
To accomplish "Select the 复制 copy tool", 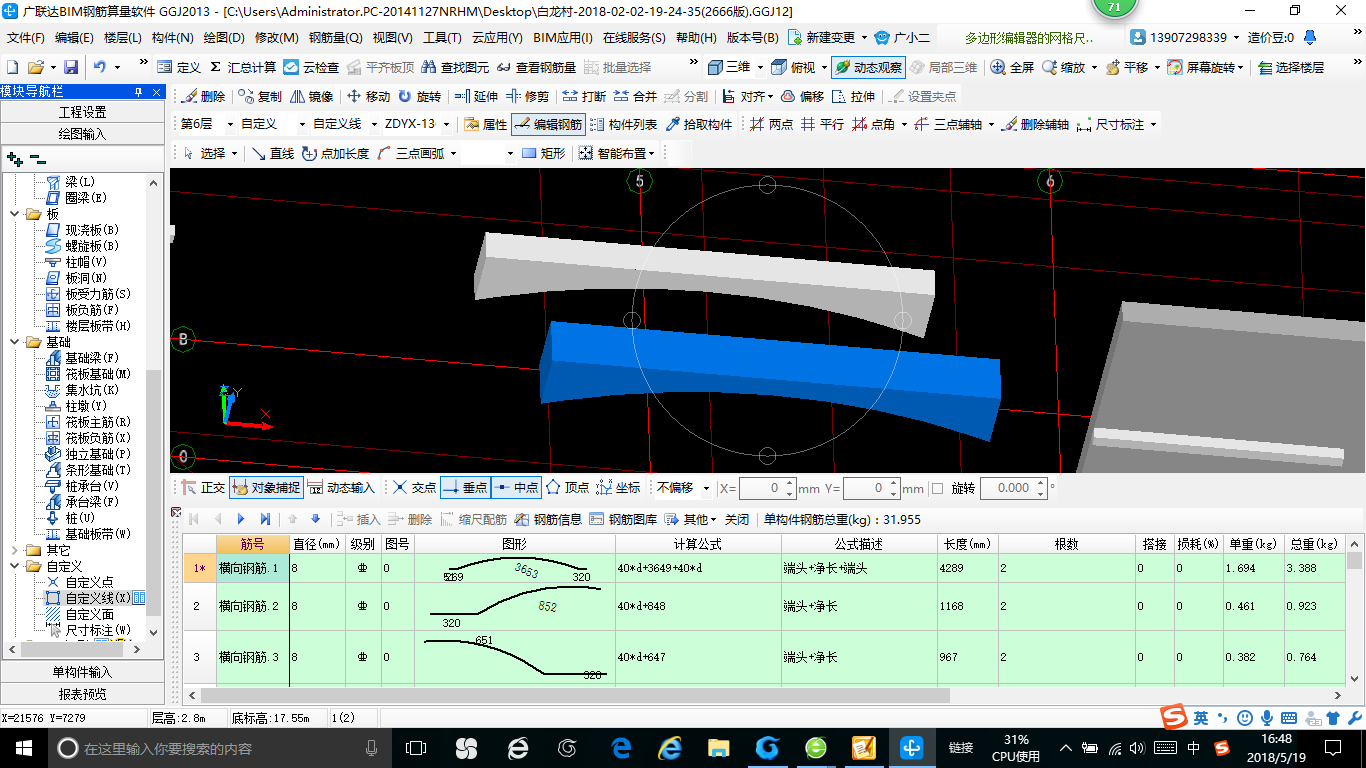I will coord(260,97).
